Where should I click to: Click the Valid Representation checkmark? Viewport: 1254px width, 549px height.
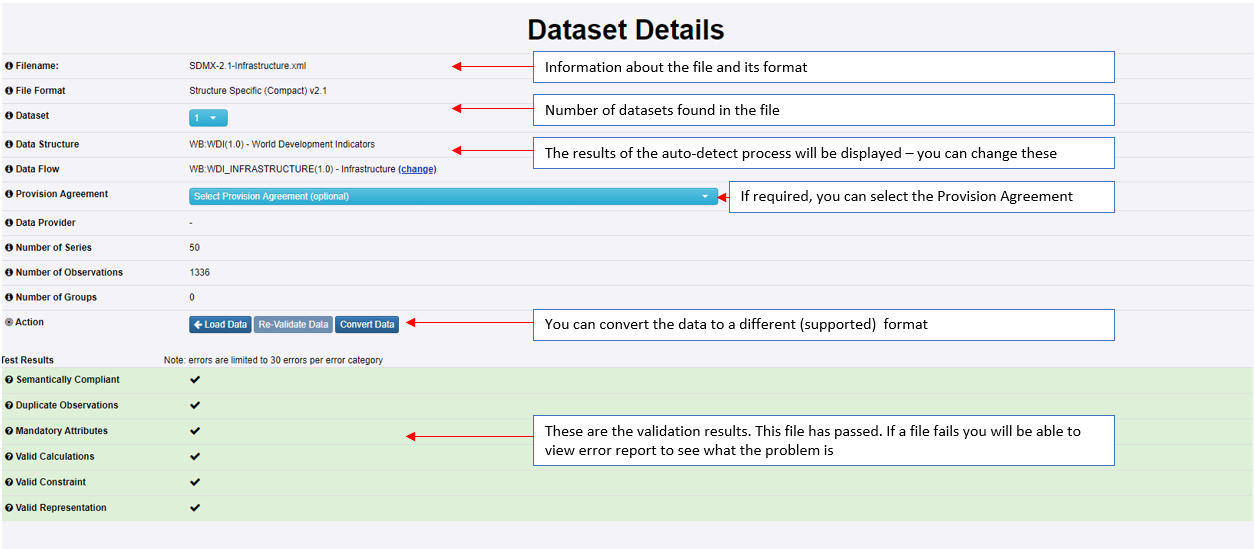(195, 508)
